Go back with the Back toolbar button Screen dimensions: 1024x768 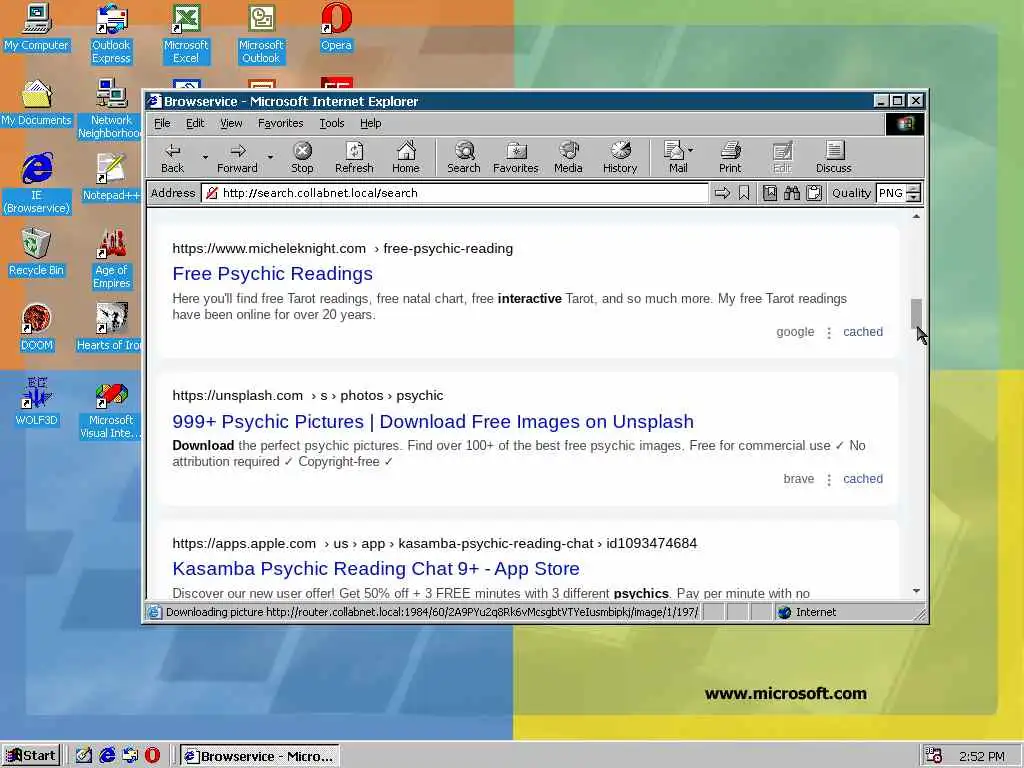172,158
